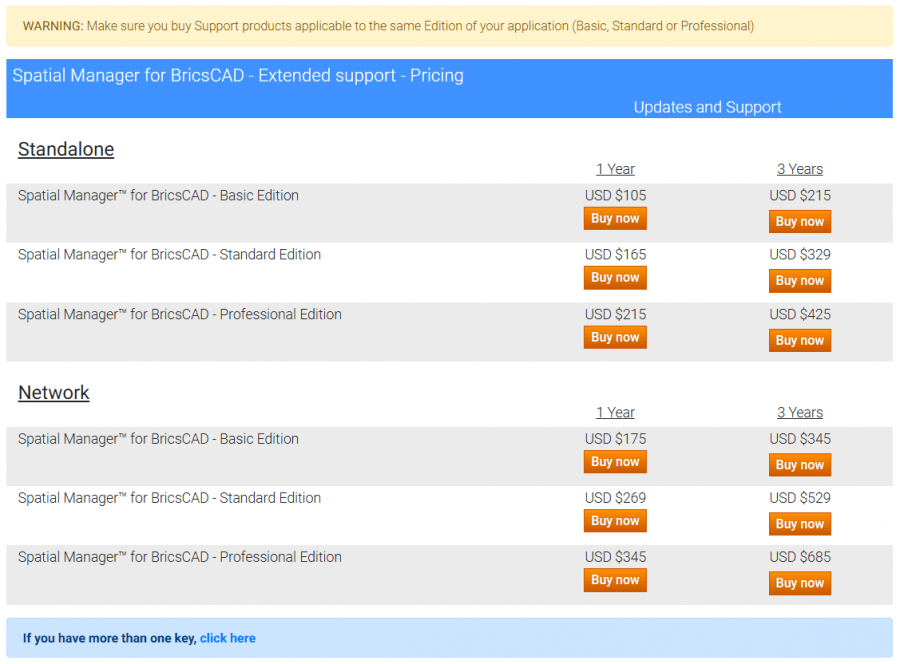
Task: Select the Standalone section heading
Action: pos(65,149)
